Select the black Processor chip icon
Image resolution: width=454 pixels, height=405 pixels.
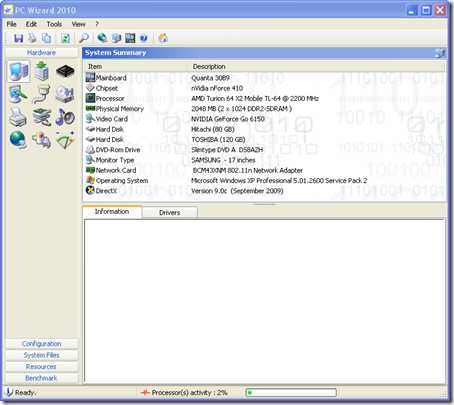coord(65,71)
